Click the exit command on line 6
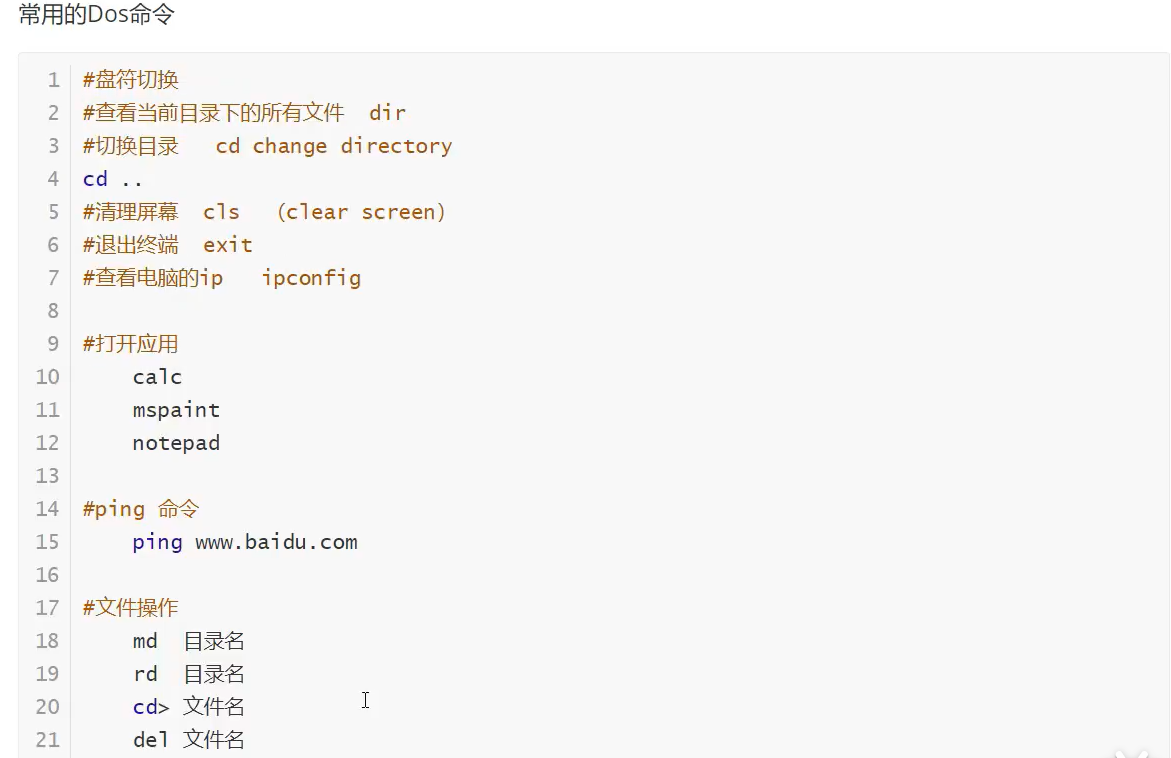The width and height of the screenshot is (1171, 758). coord(227,245)
